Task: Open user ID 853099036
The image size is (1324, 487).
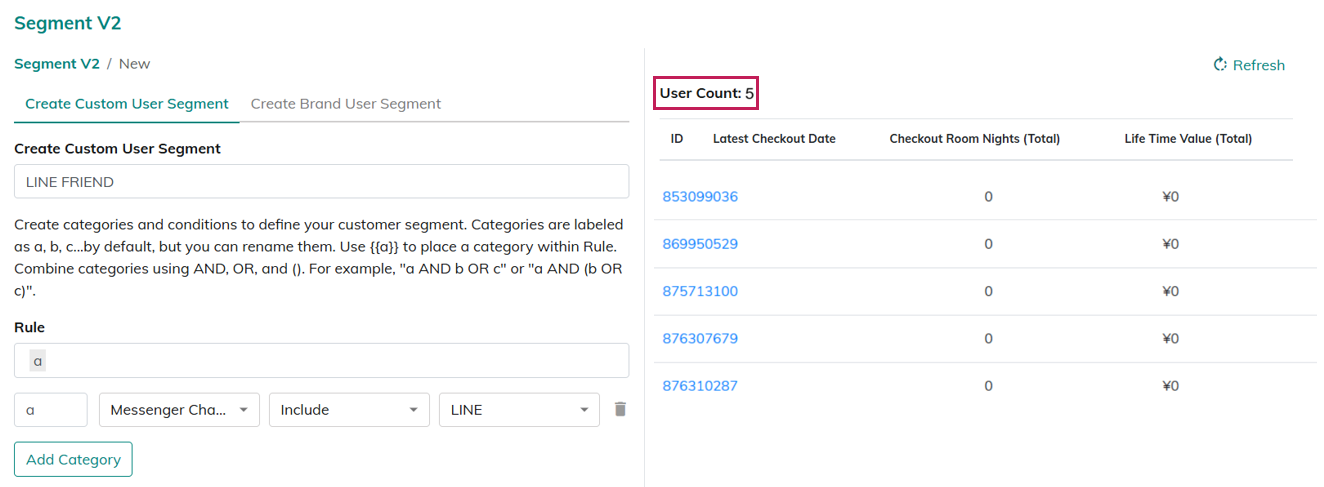Action: point(700,197)
